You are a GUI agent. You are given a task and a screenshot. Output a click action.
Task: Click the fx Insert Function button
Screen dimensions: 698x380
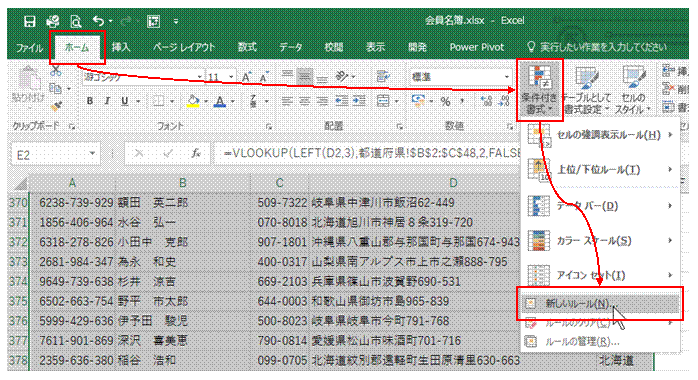pos(196,154)
